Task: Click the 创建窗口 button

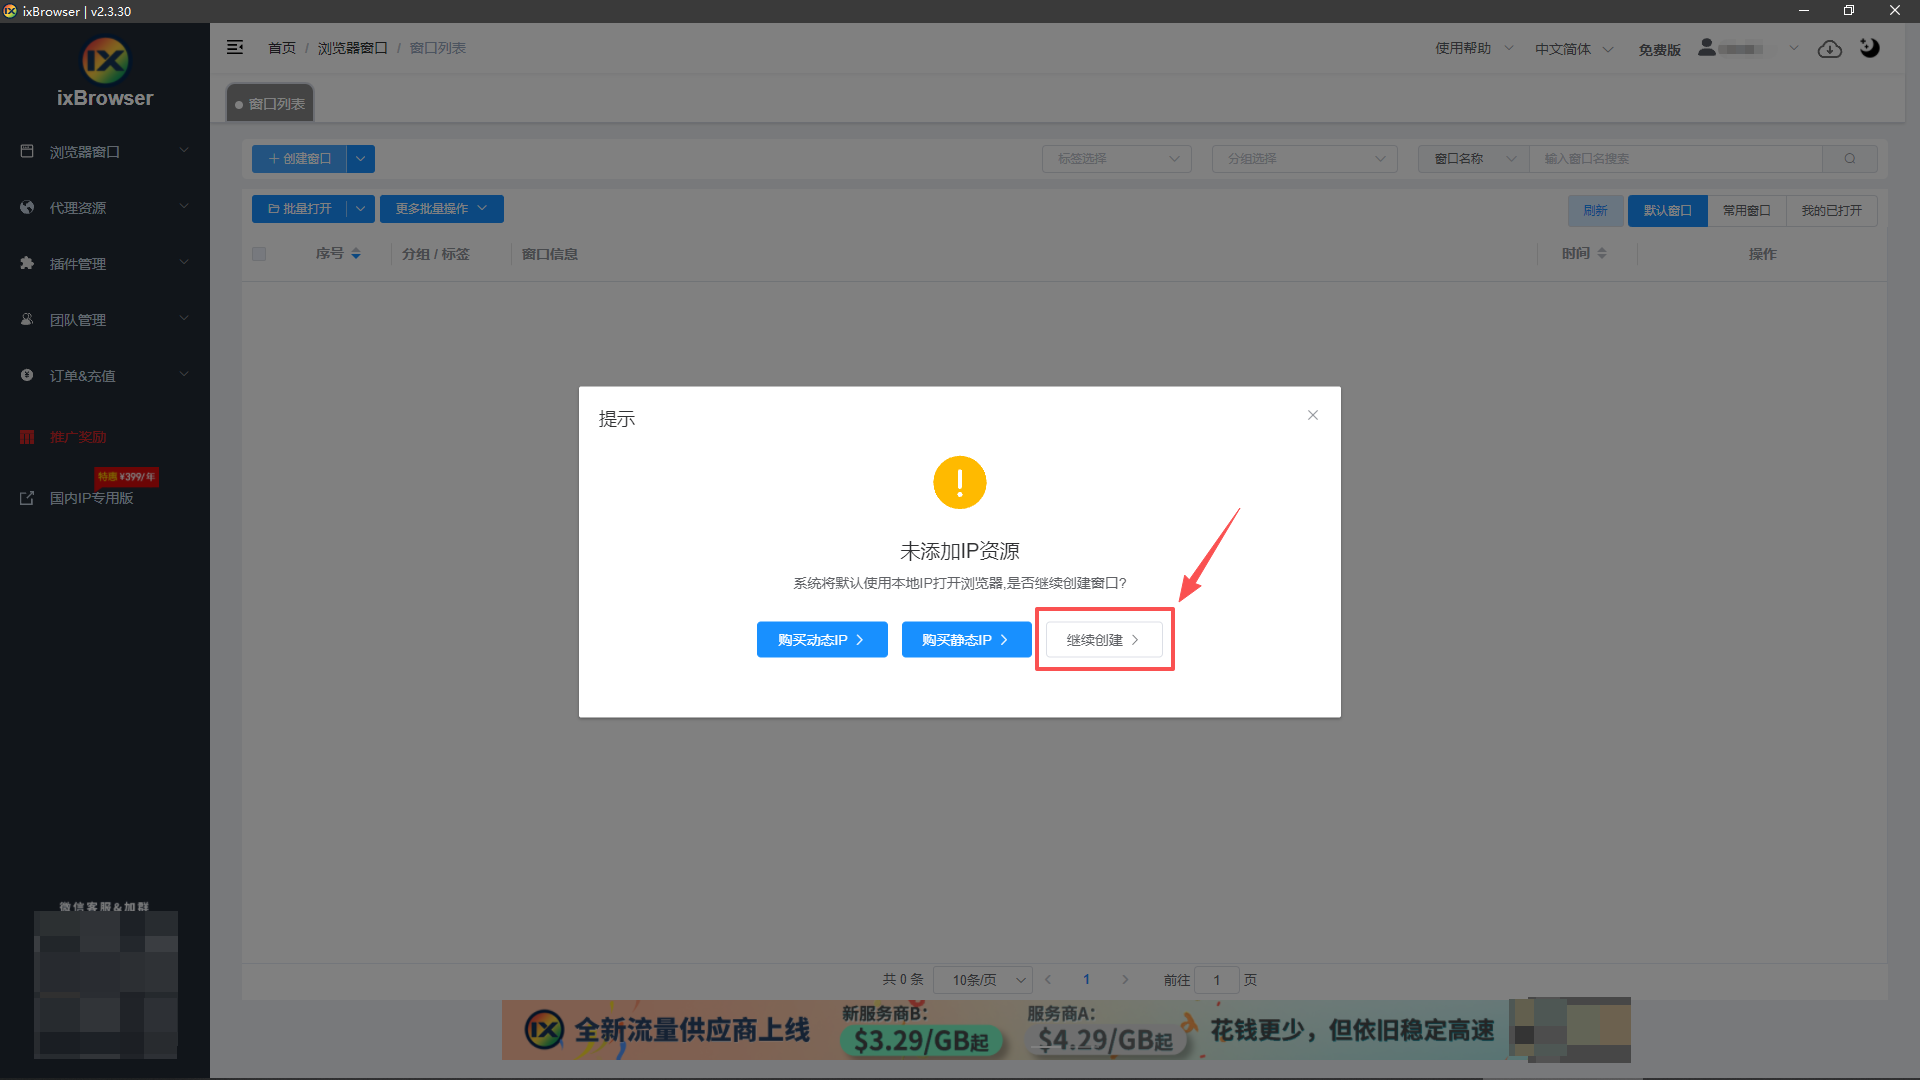Action: (x=299, y=158)
